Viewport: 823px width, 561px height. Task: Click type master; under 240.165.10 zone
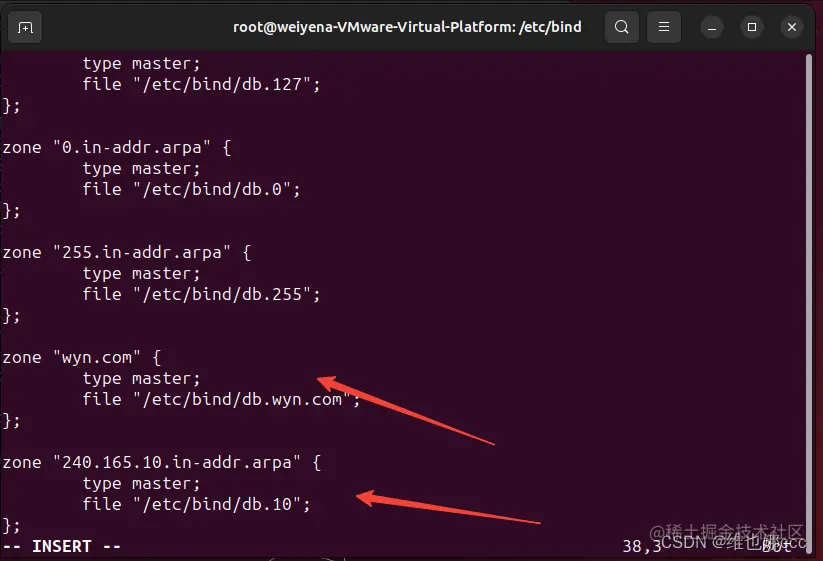[x=141, y=483]
